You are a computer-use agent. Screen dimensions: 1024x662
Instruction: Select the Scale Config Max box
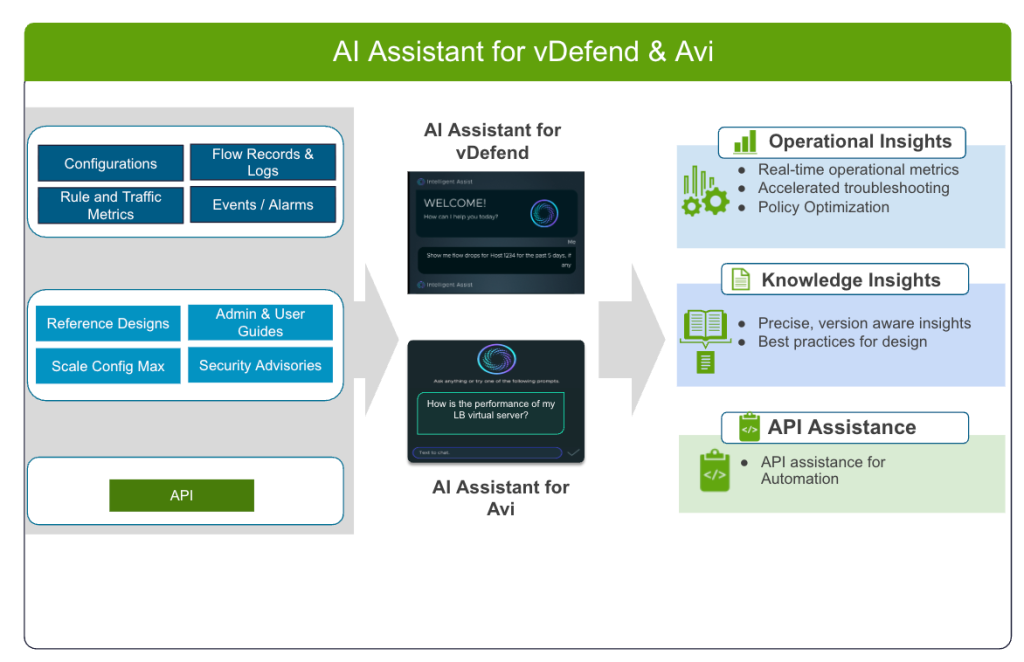(108, 366)
